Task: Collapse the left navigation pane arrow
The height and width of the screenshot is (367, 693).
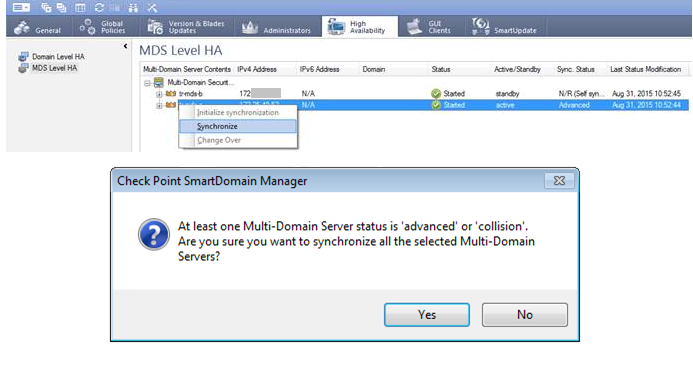Action: (x=126, y=46)
